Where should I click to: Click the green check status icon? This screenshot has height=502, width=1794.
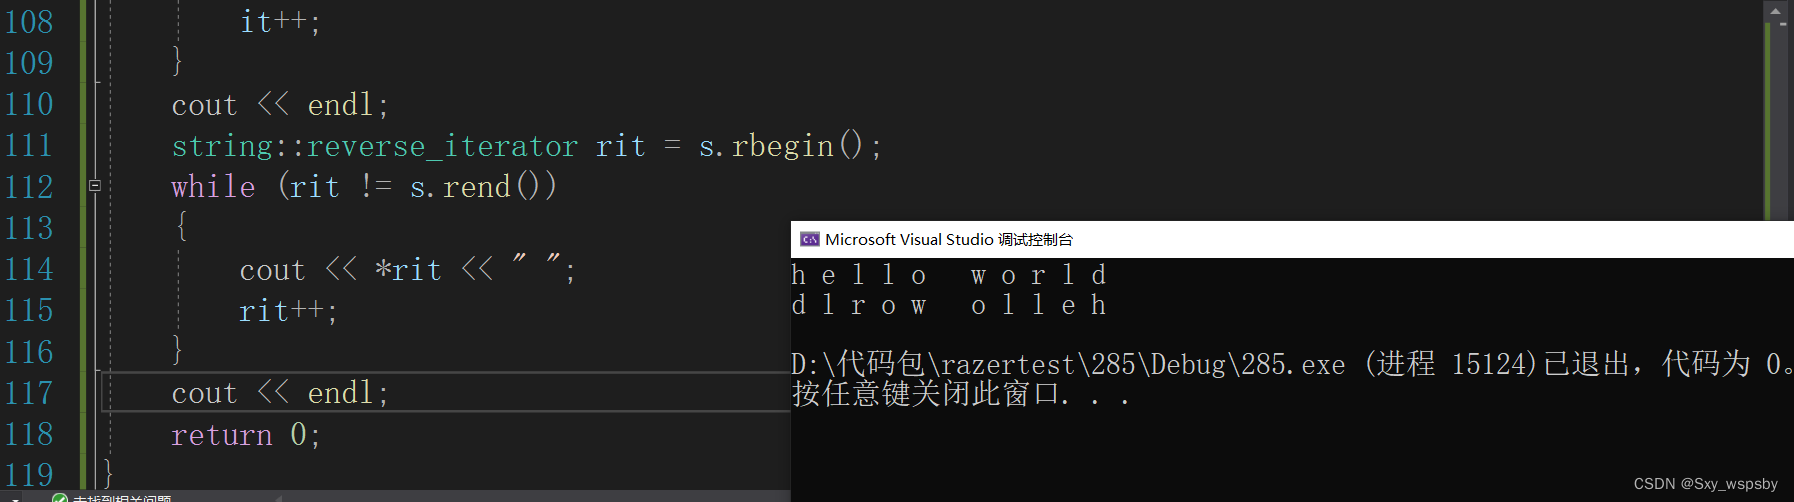[x=60, y=498]
